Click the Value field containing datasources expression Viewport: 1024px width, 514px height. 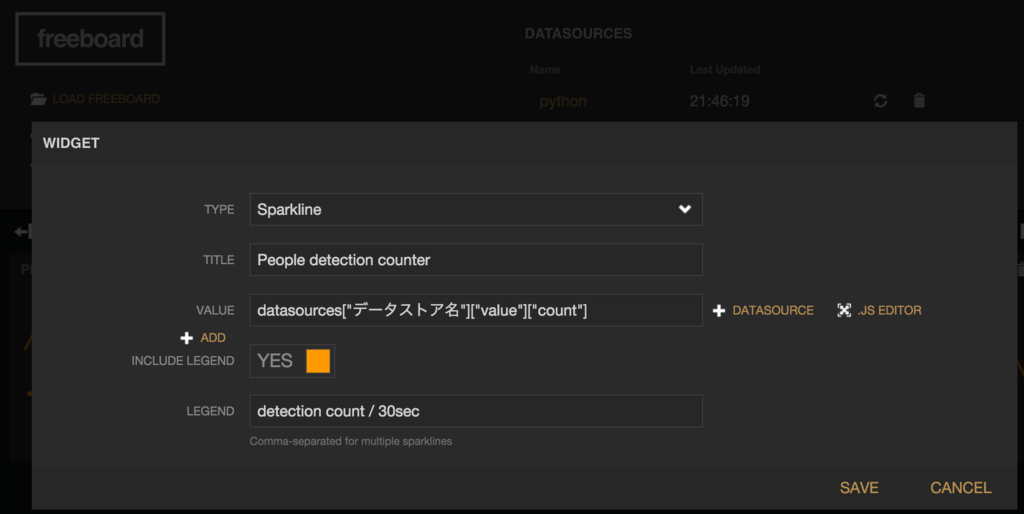coord(475,311)
